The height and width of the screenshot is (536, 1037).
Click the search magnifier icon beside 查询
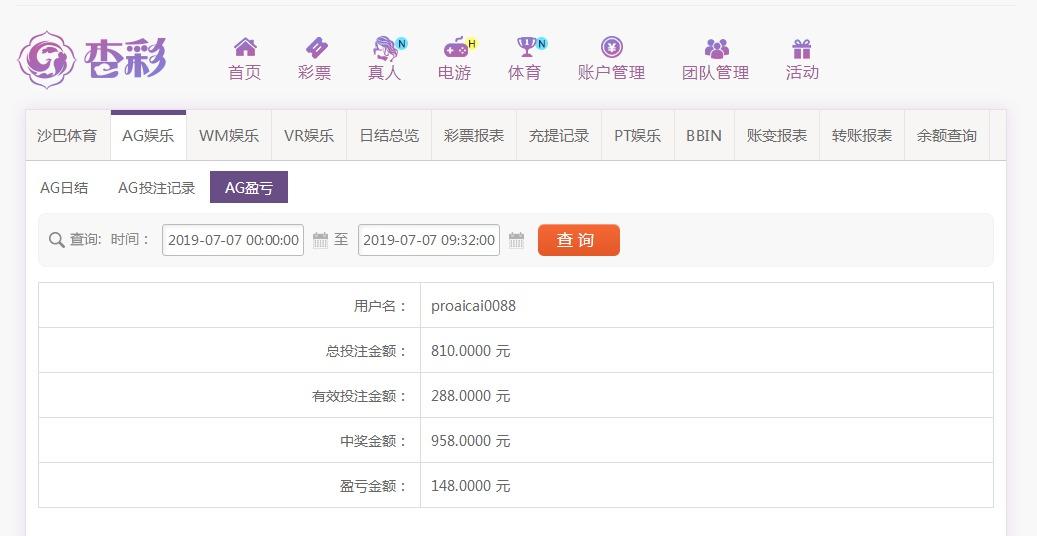(x=57, y=240)
